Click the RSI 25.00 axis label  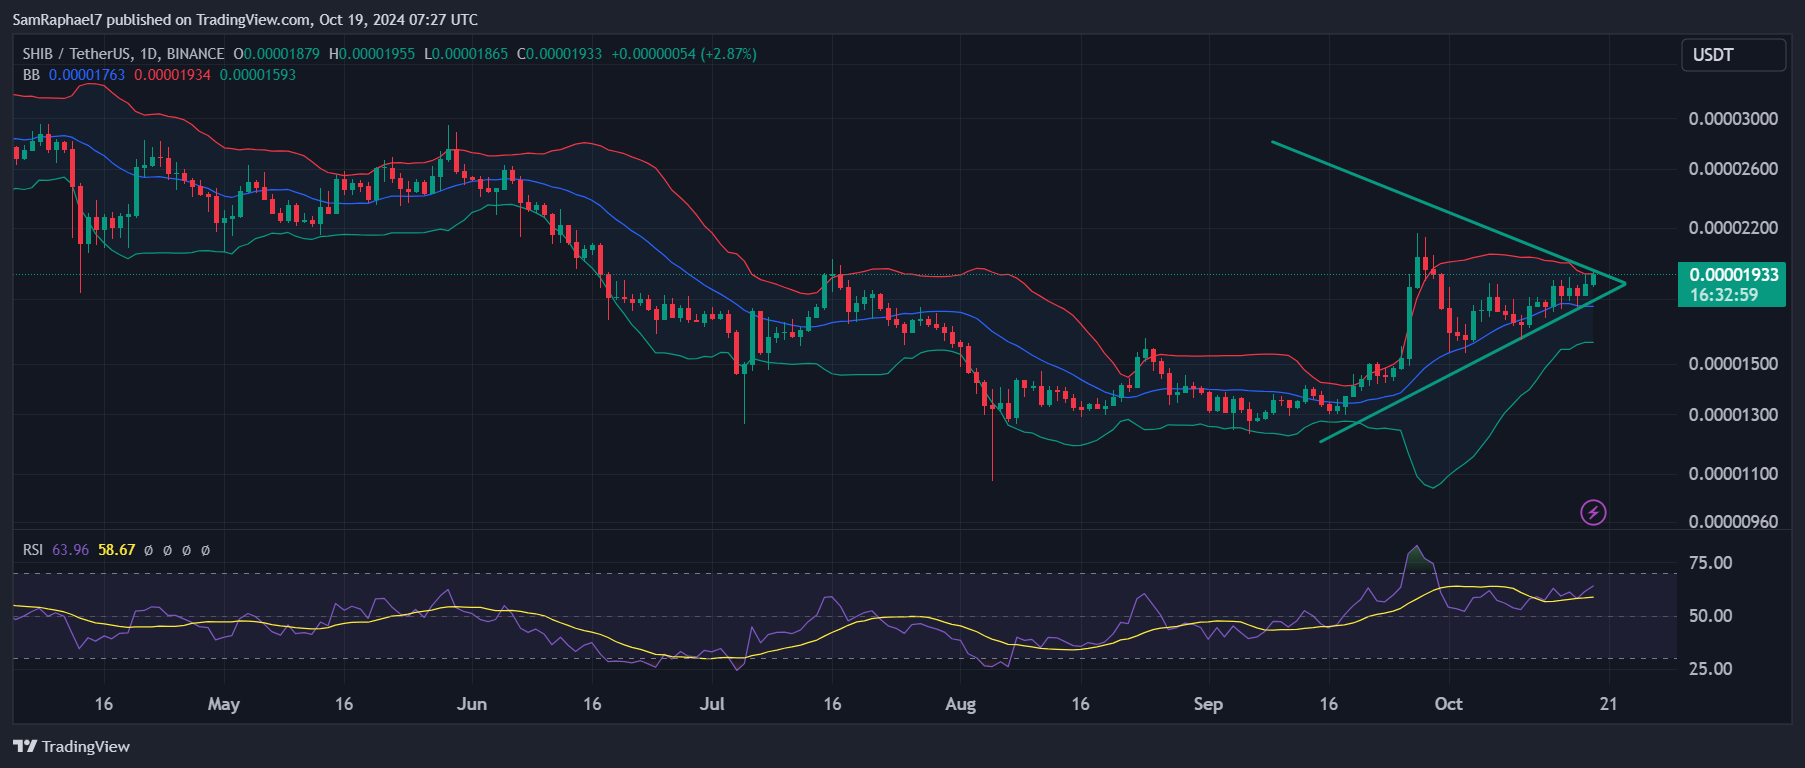point(1710,669)
